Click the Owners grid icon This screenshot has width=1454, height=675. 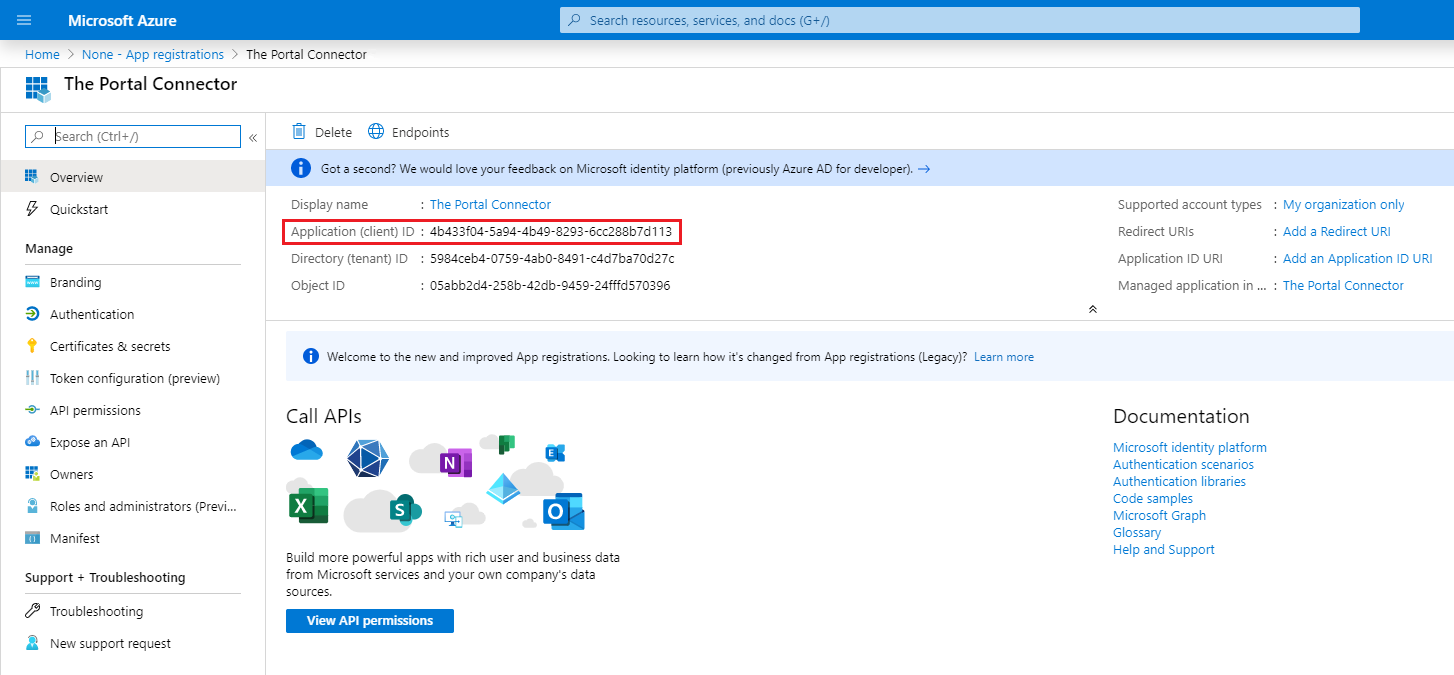pos(32,474)
